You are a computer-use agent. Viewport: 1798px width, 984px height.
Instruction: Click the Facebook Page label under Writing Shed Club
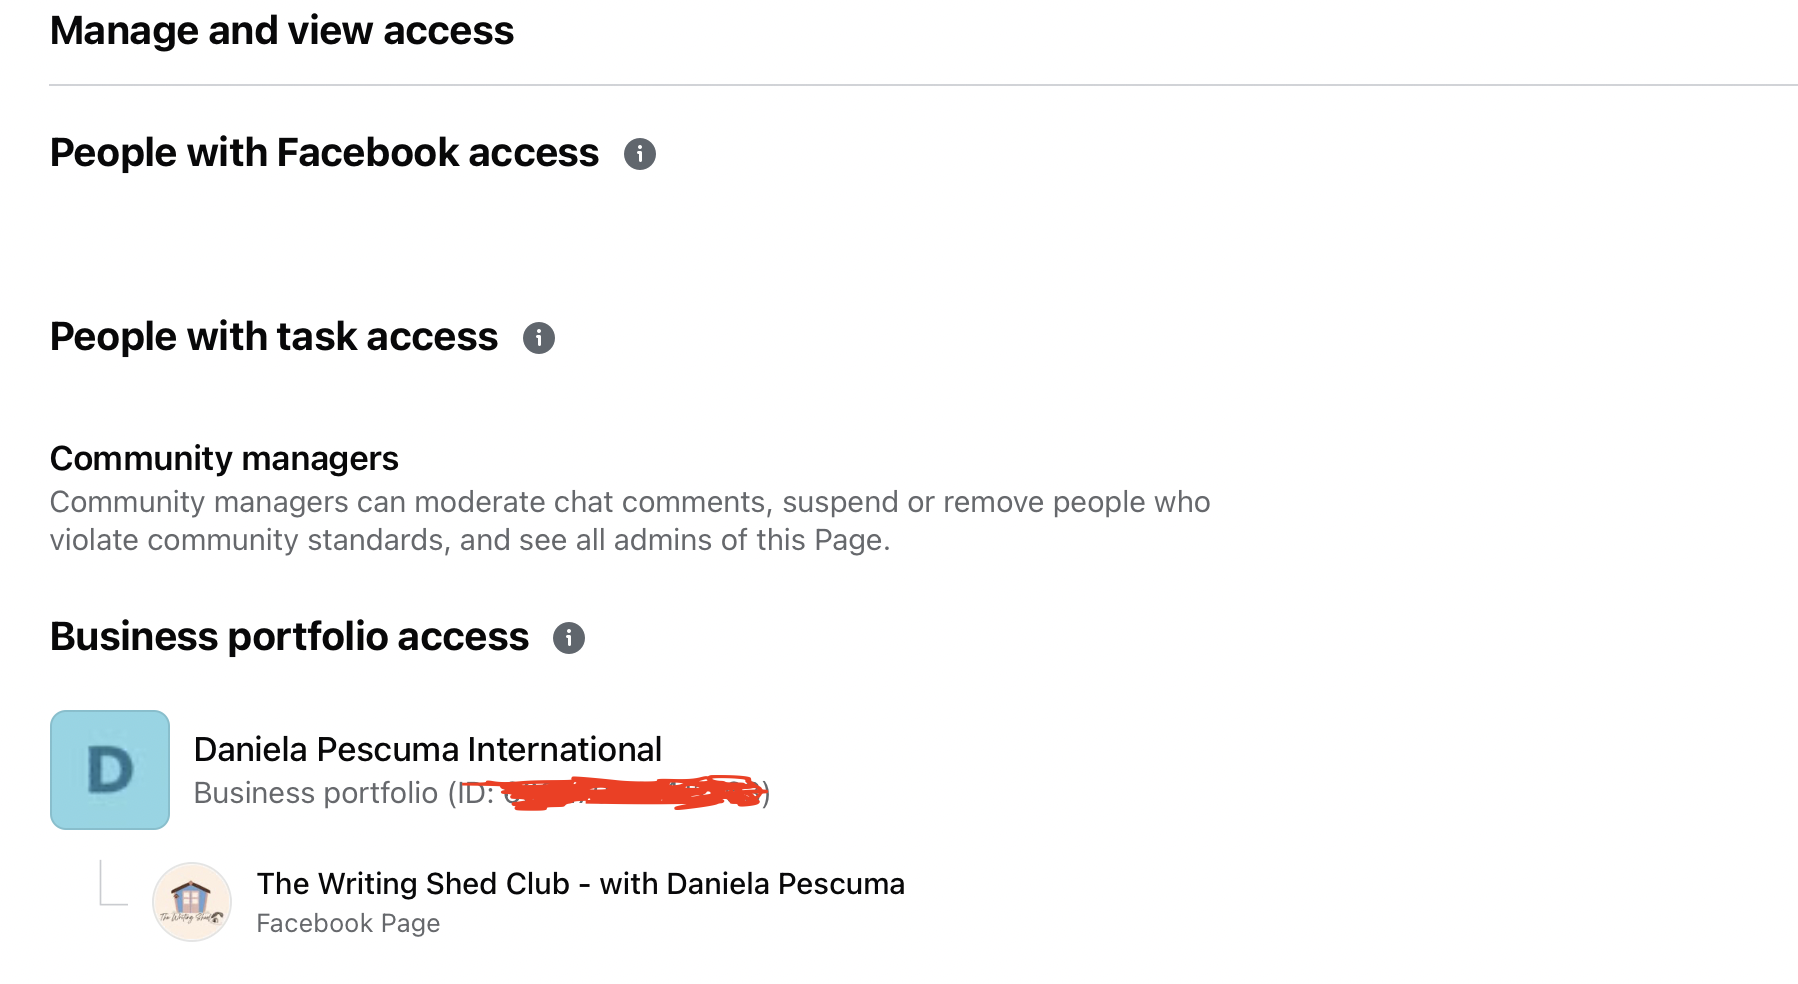tap(348, 923)
